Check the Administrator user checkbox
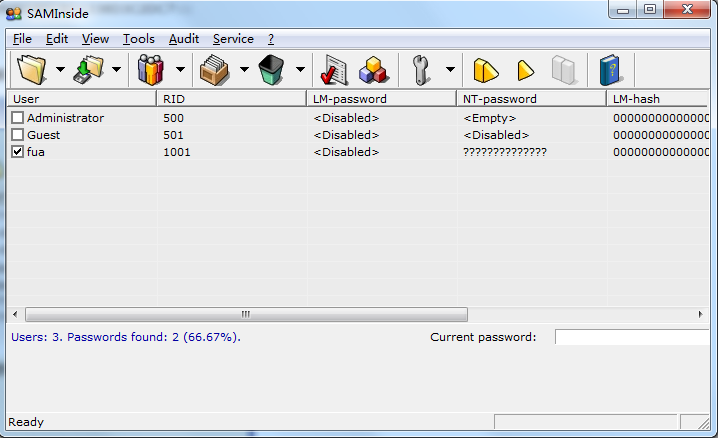Viewport: 718px width, 442px height. pos(17,118)
